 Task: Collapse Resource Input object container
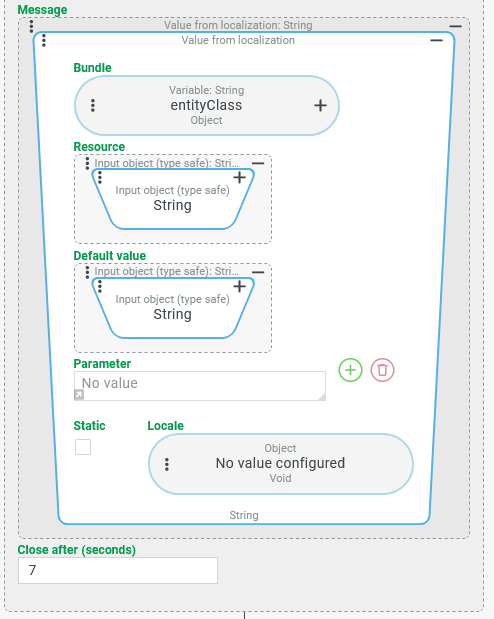point(258,163)
